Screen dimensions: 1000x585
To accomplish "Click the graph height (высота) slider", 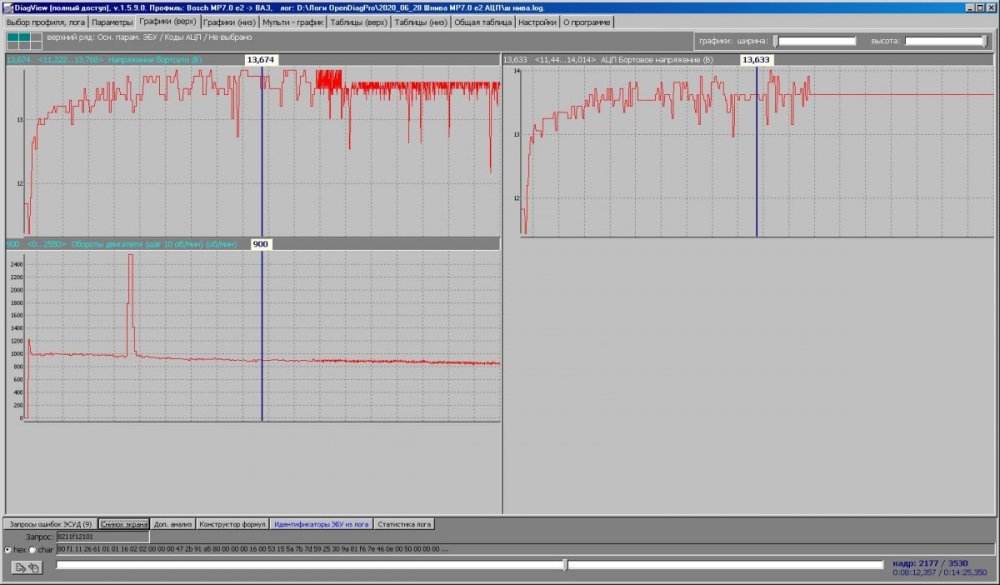I will tap(947, 41).
